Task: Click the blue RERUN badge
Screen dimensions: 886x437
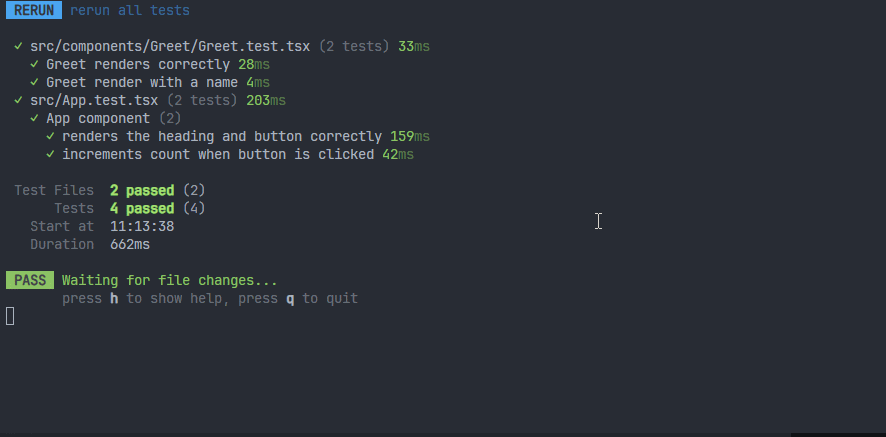Action: click(x=33, y=11)
